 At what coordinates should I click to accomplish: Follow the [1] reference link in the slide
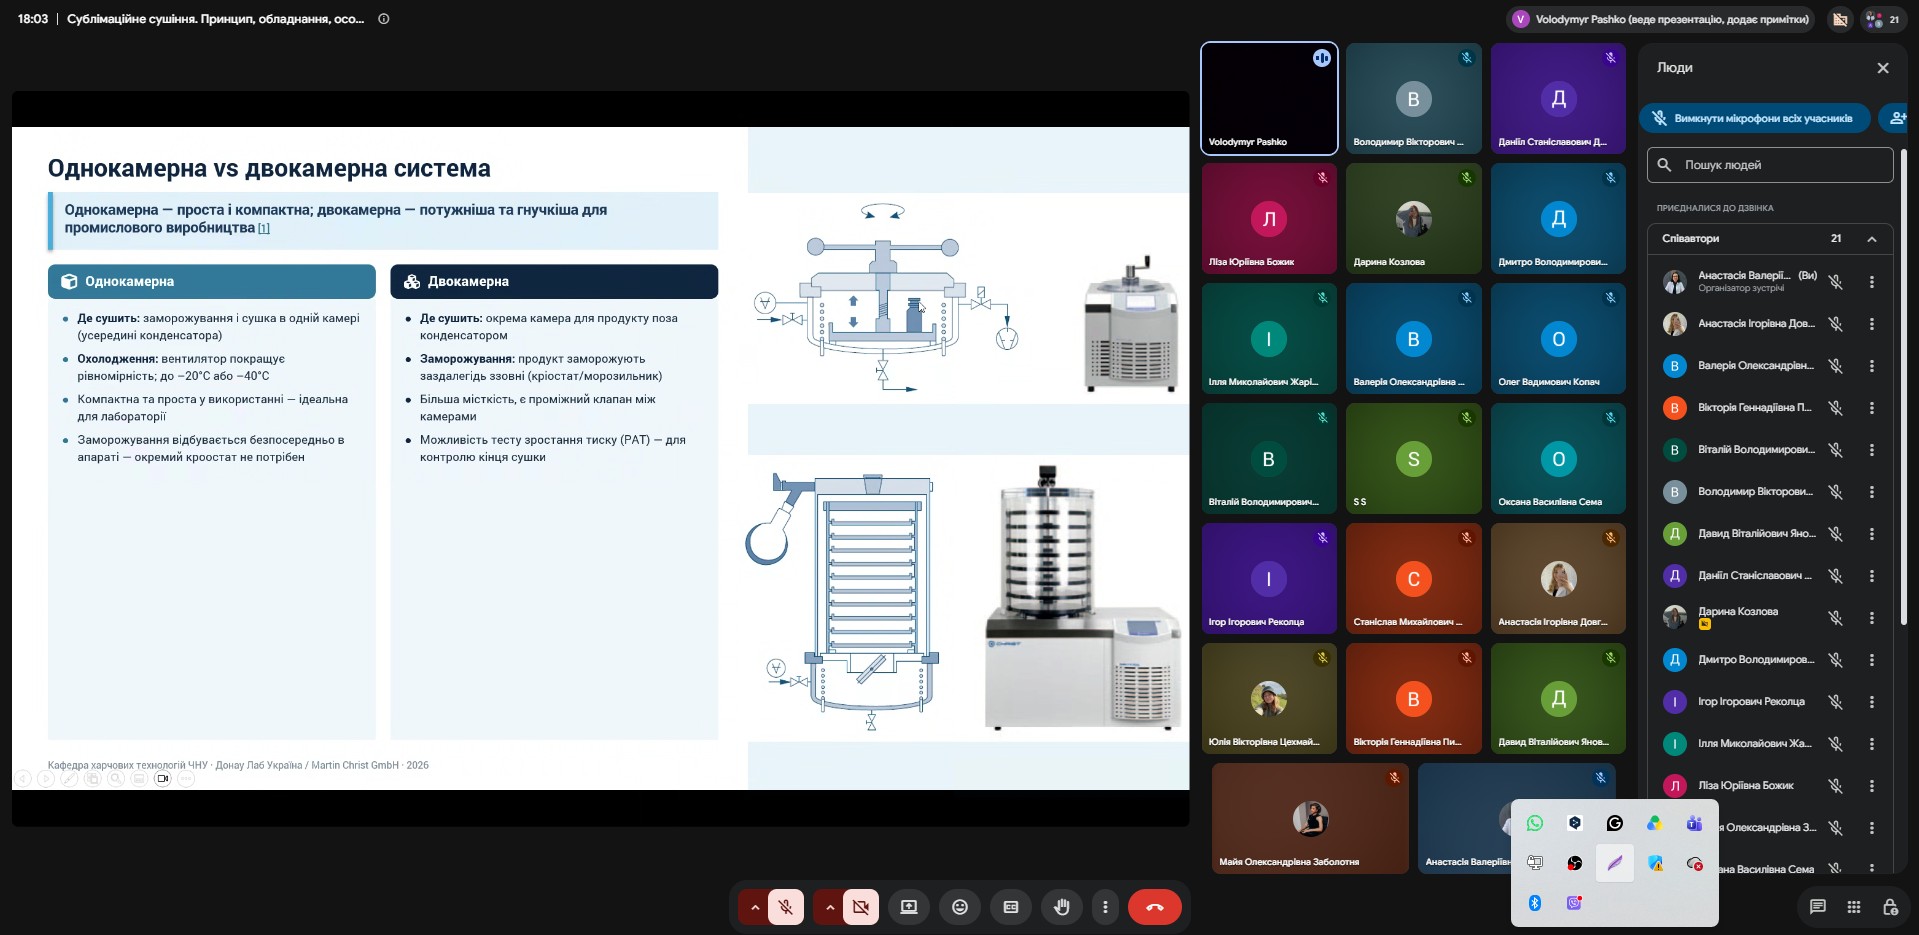264,228
